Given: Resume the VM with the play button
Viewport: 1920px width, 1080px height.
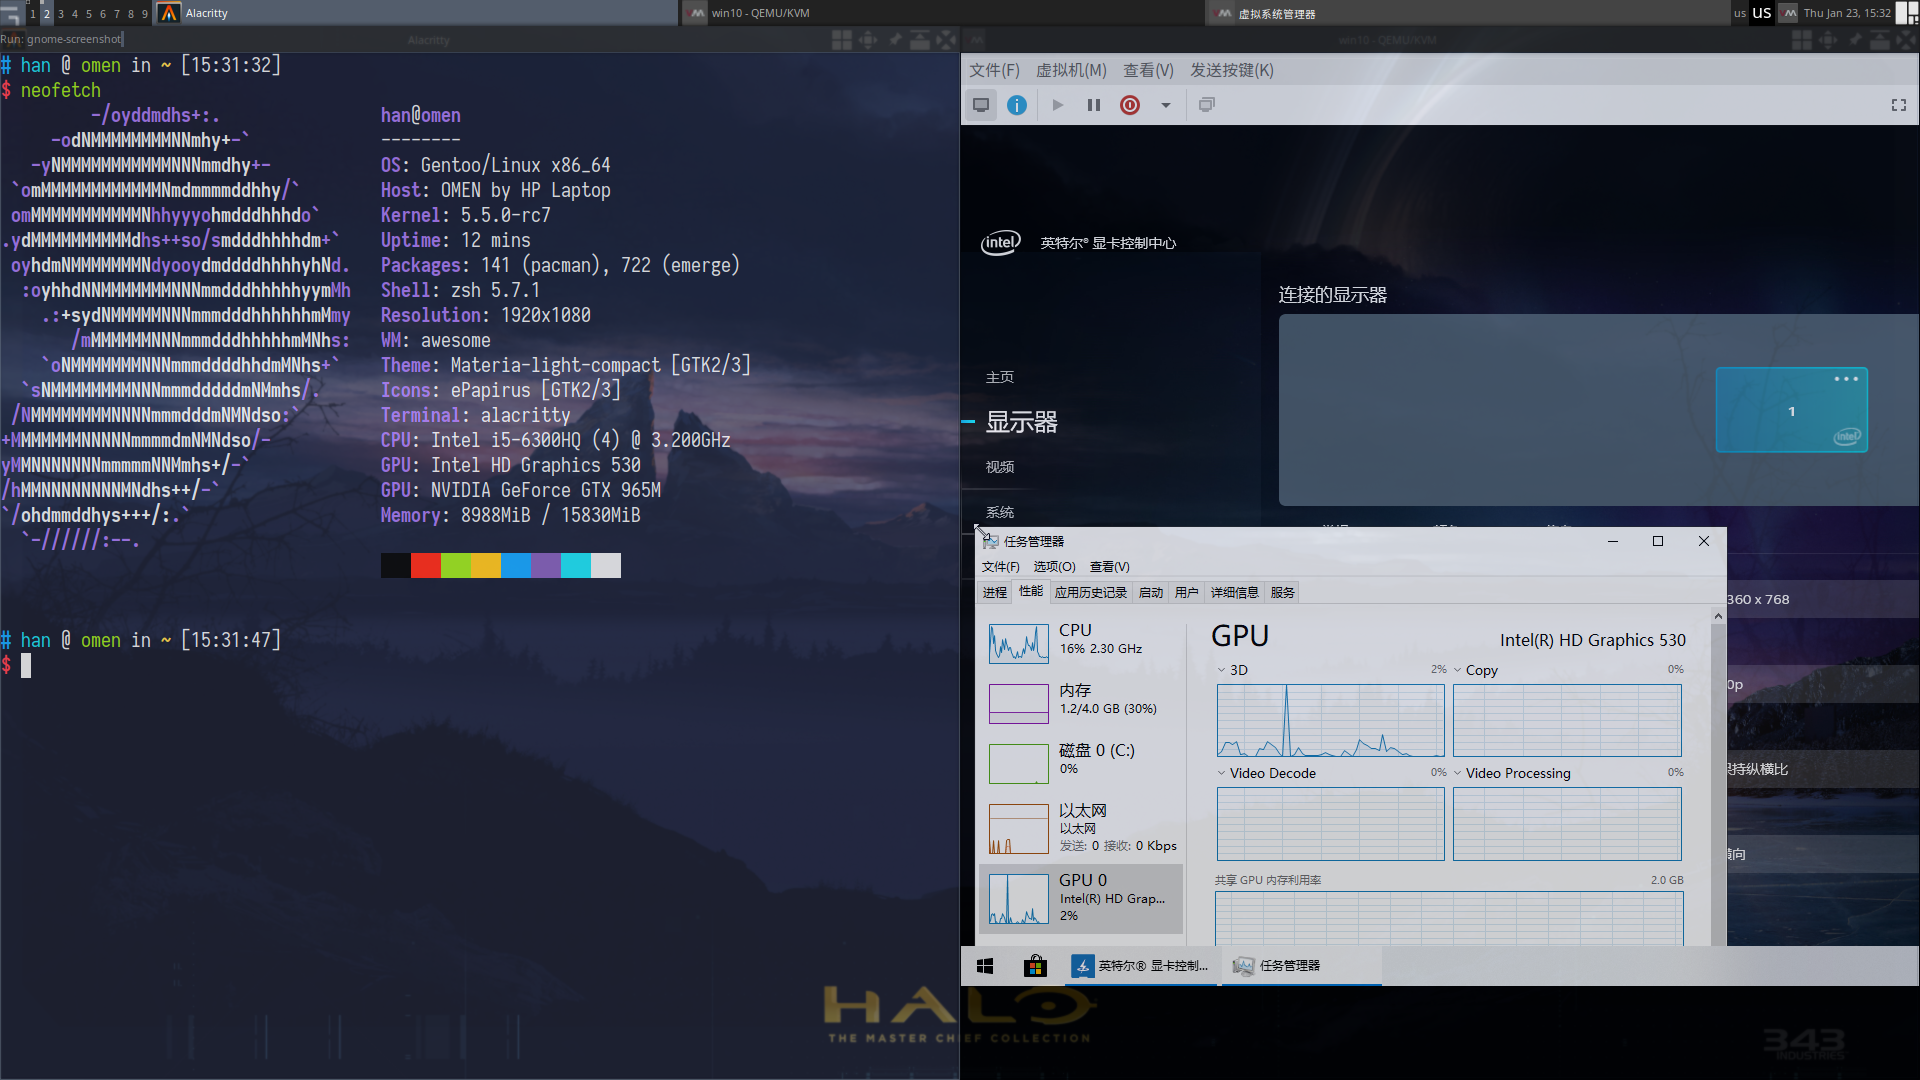Looking at the screenshot, I should (1058, 104).
